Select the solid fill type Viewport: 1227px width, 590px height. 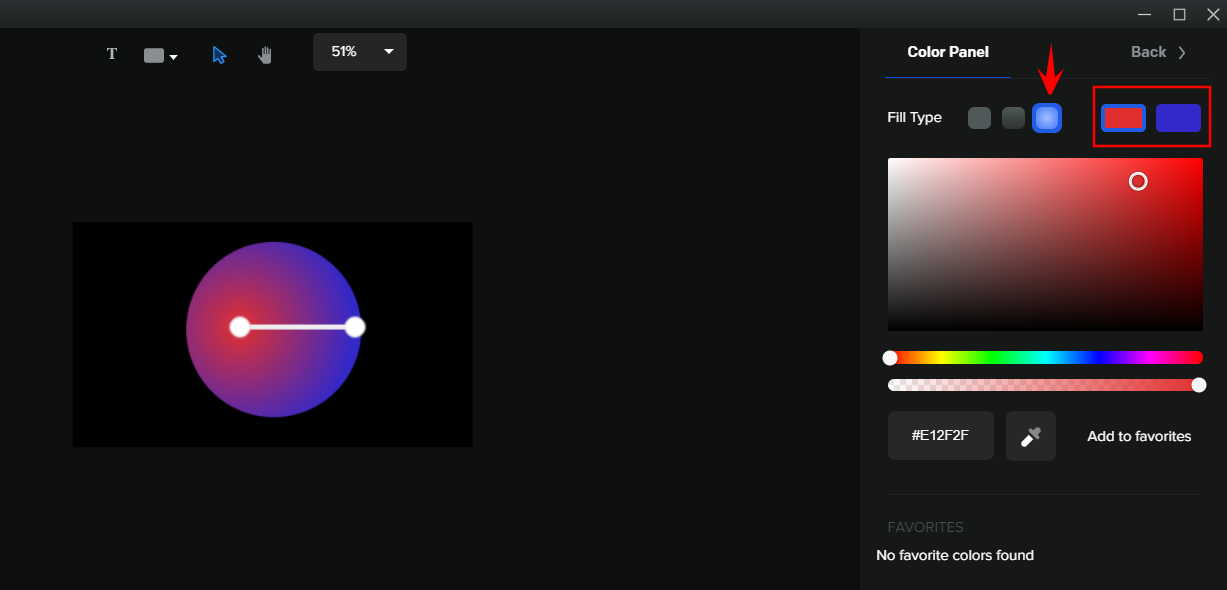click(980, 118)
